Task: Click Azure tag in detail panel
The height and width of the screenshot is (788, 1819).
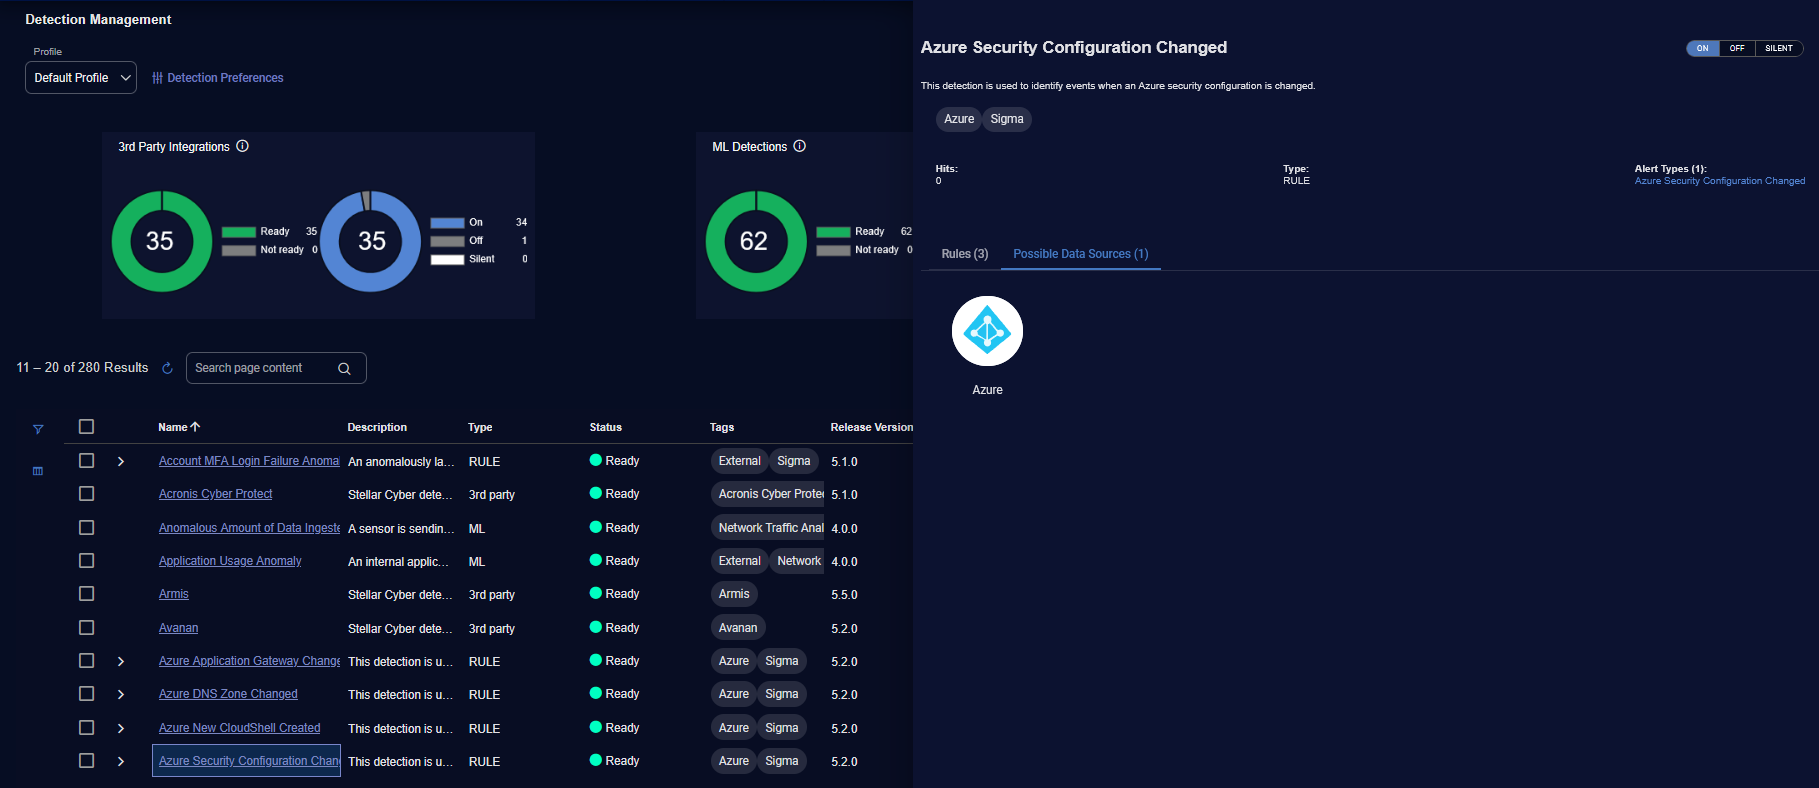Action: [959, 119]
